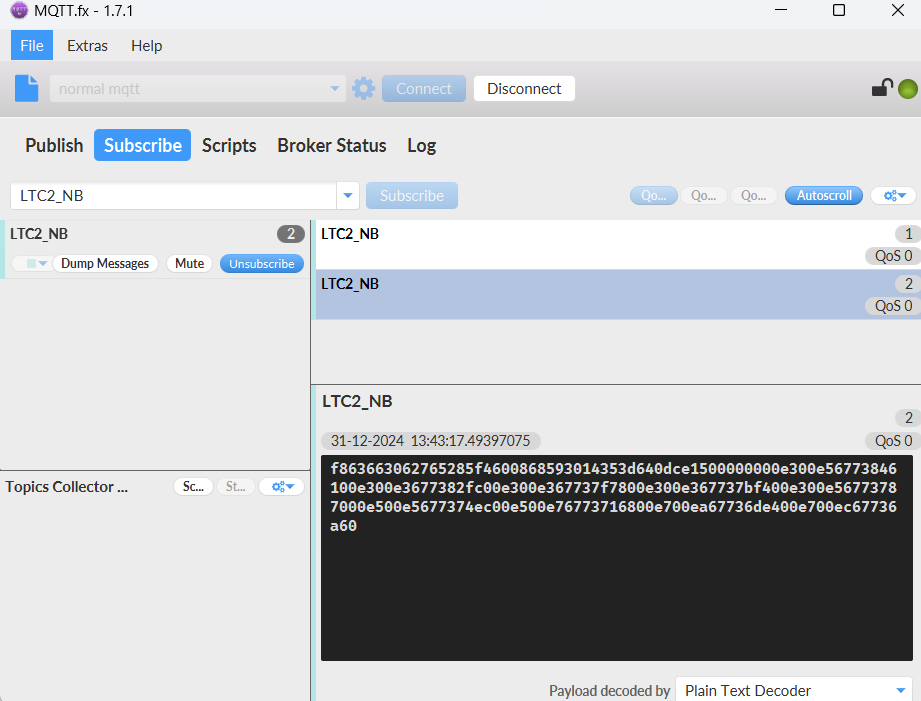Screen dimensions: 921x701
Task: Click the LTC2_NB topic input field
Action: pos(173,196)
